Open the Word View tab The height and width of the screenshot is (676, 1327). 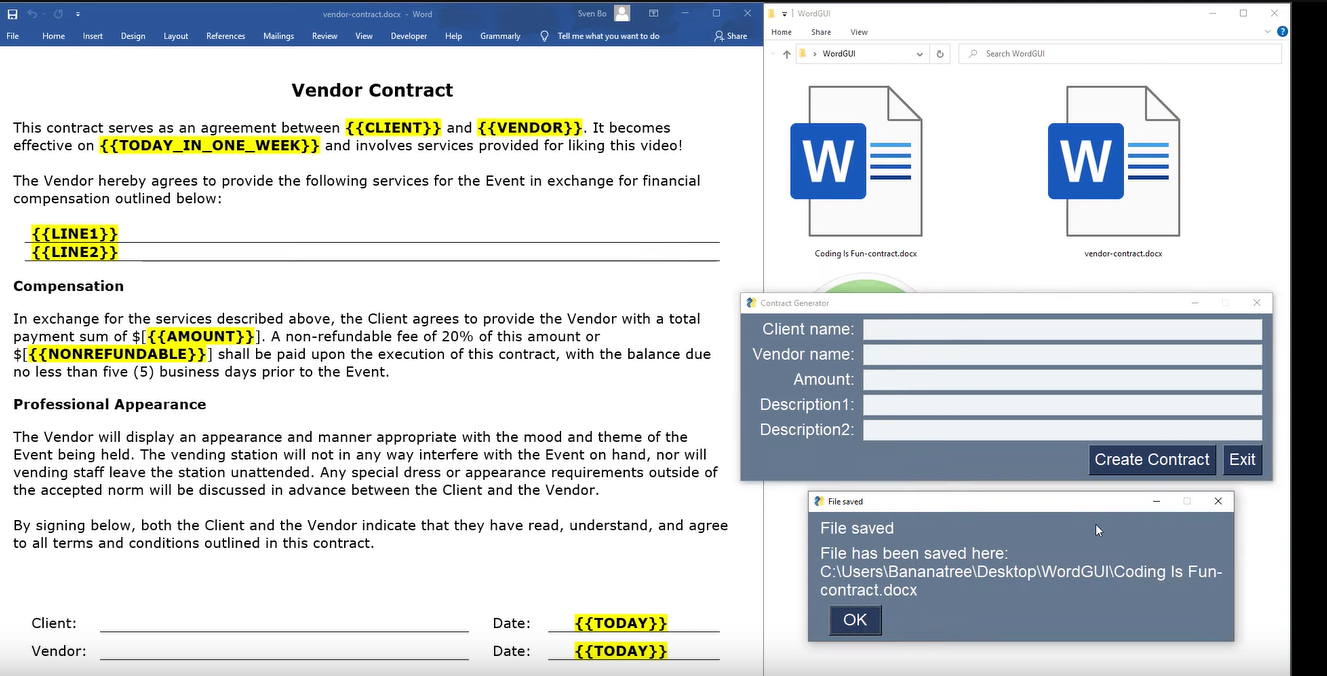[364, 36]
